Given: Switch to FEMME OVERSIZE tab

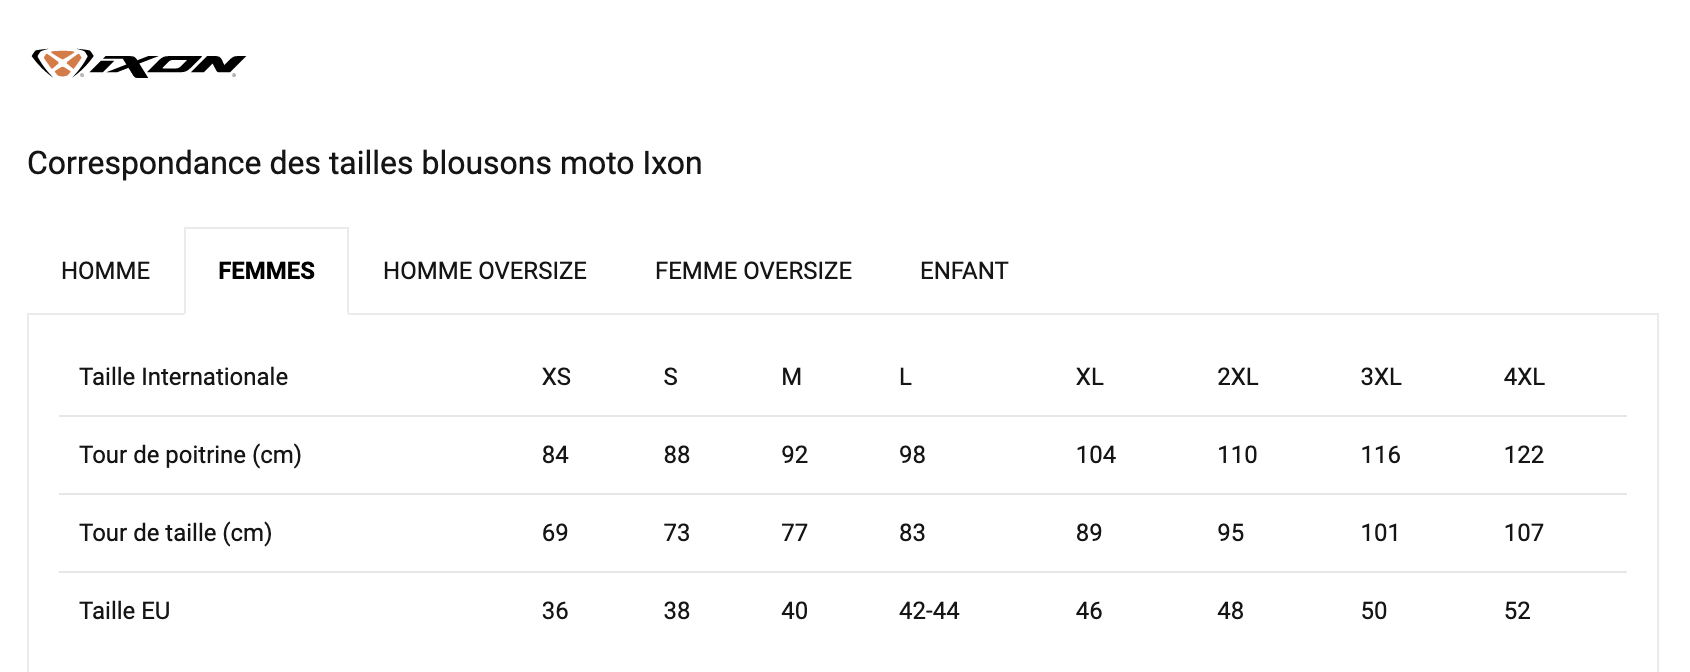Looking at the screenshot, I should click(753, 271).
